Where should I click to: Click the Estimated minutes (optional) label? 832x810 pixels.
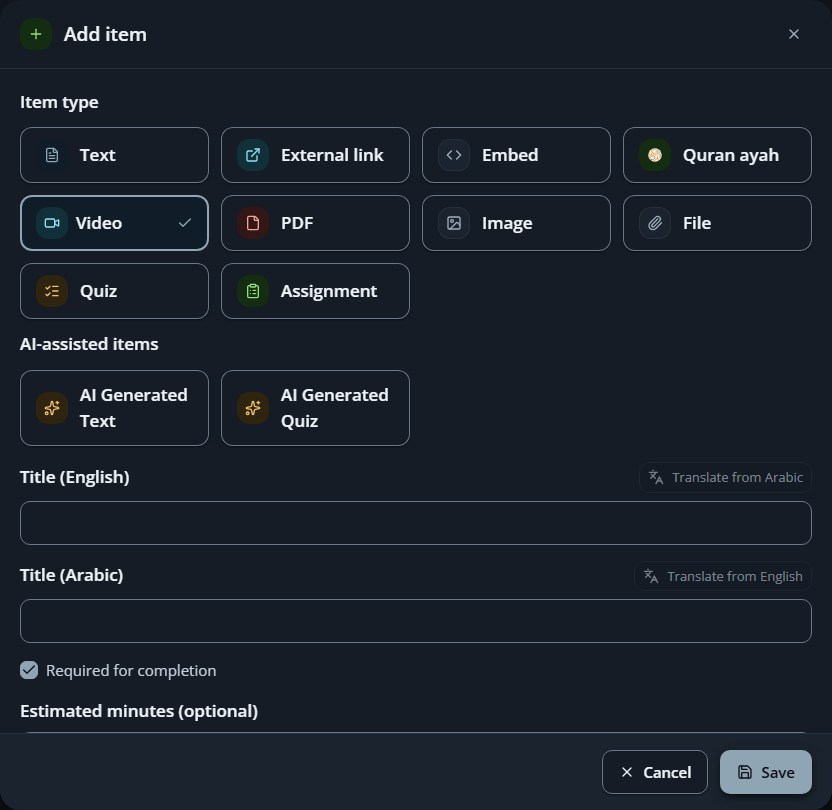coord(139,711)
